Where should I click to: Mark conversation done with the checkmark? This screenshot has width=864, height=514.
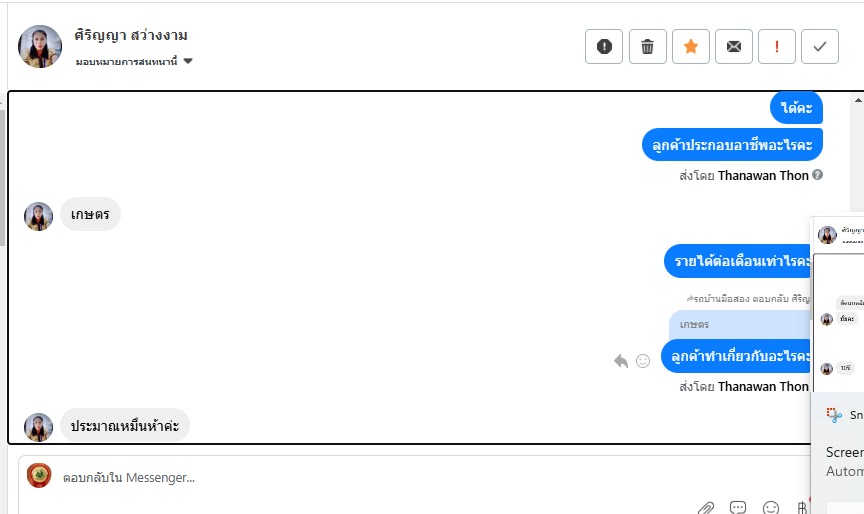click(820, 46)
